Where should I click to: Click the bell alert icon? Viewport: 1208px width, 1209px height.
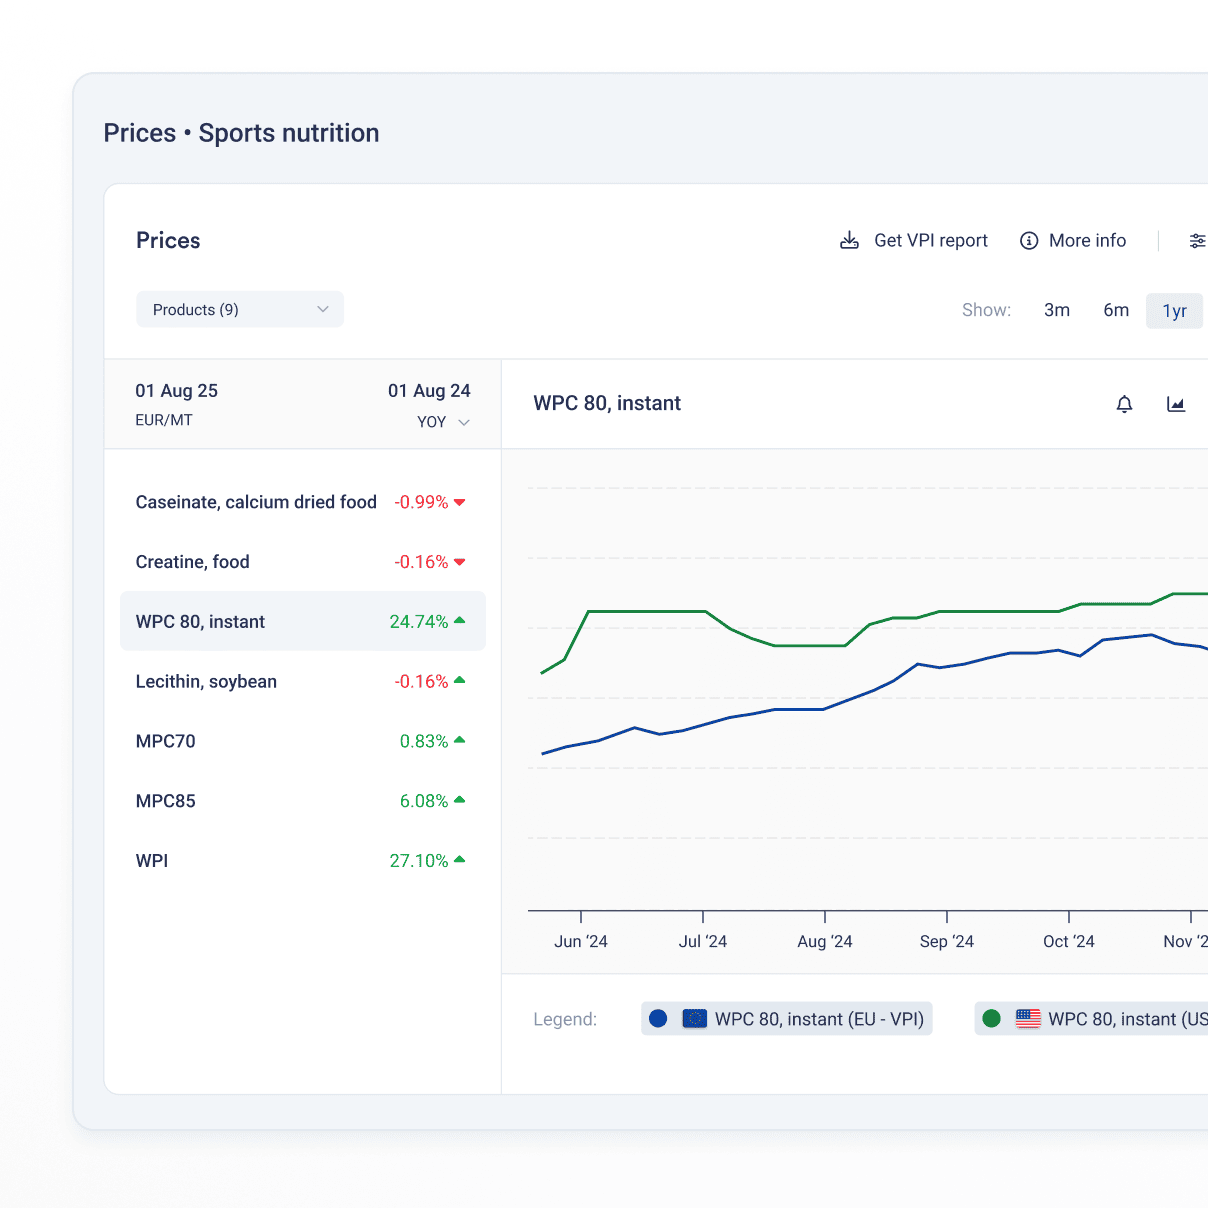(x=1124, y=404)
